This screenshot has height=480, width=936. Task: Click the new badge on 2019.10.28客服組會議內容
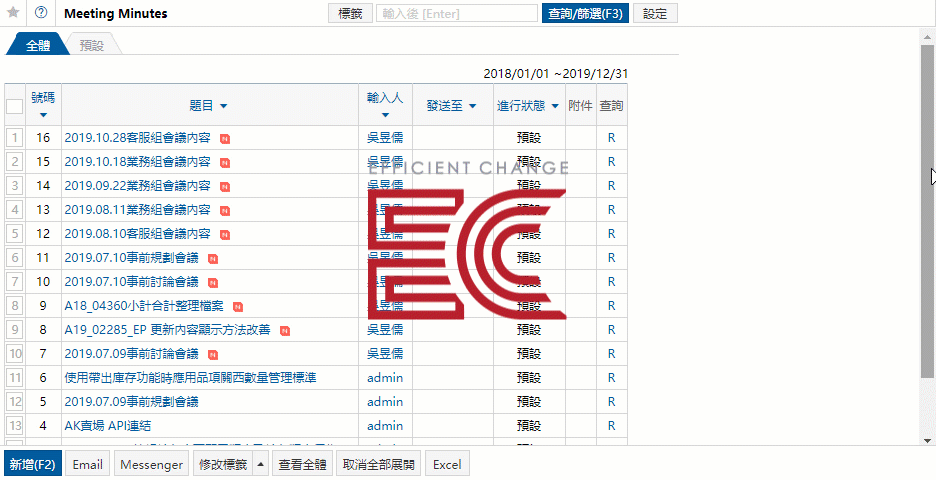225,139
